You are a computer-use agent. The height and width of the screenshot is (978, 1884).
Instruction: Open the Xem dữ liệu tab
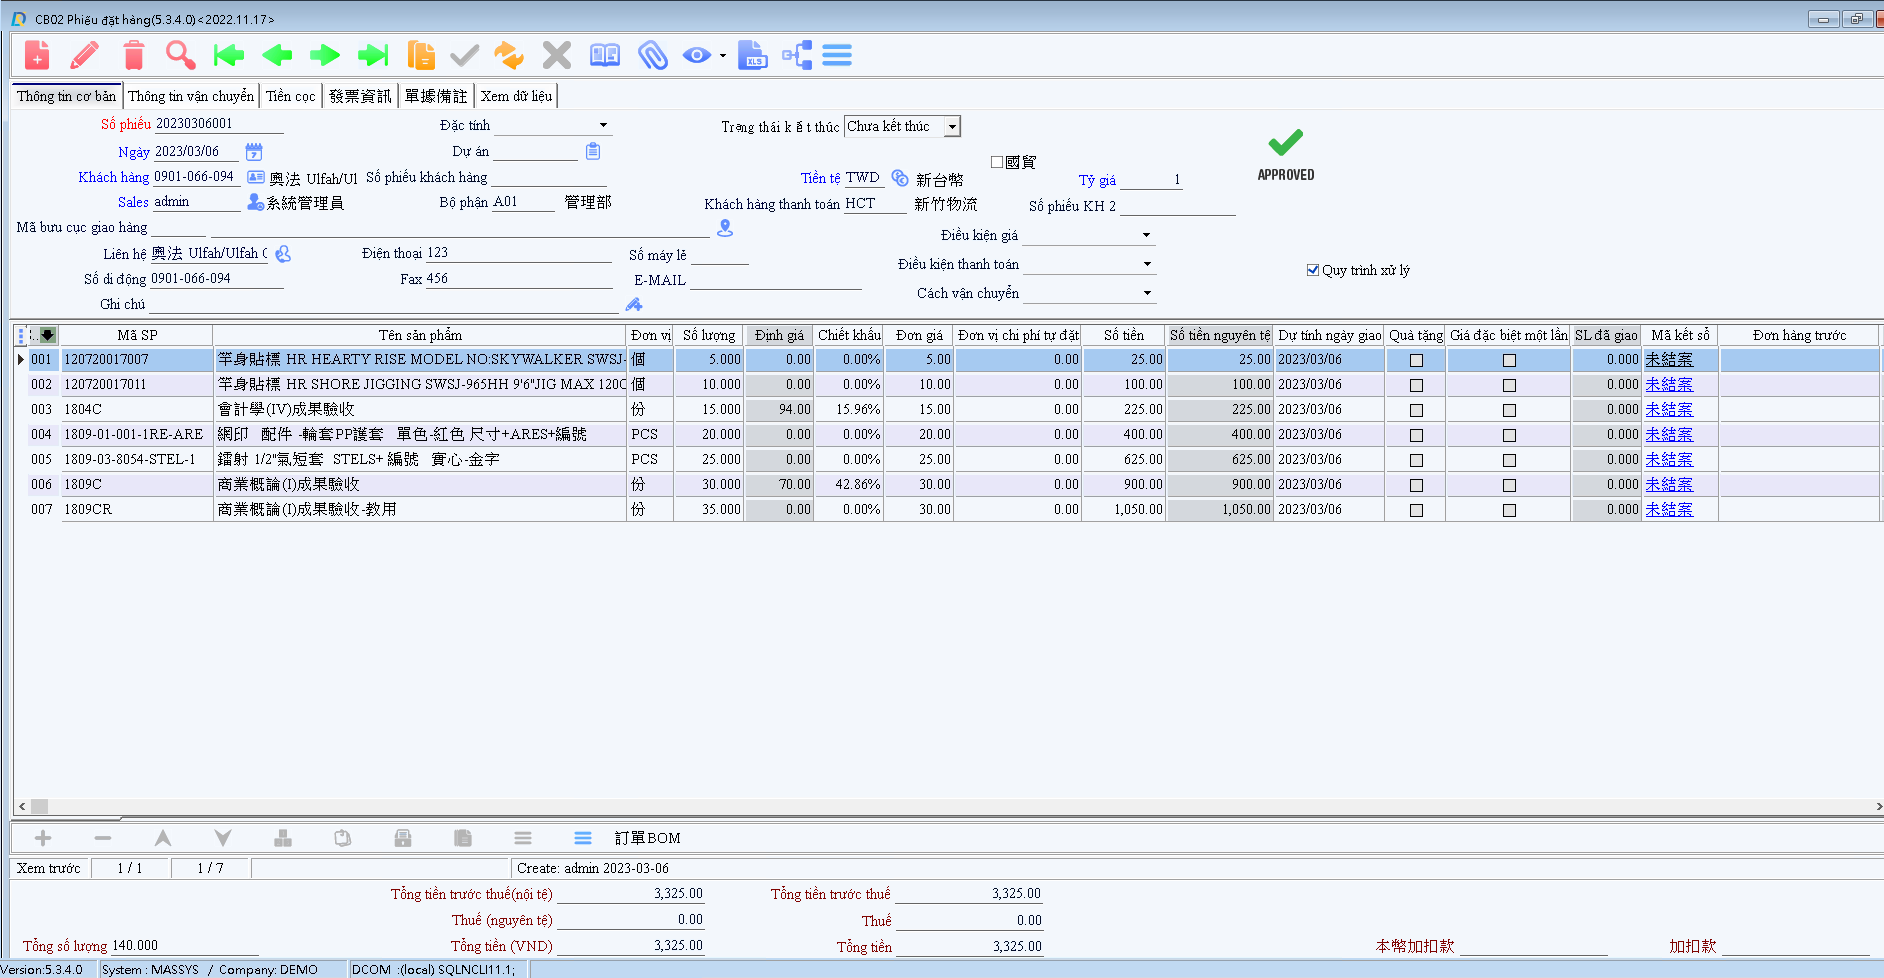point(516,96)
